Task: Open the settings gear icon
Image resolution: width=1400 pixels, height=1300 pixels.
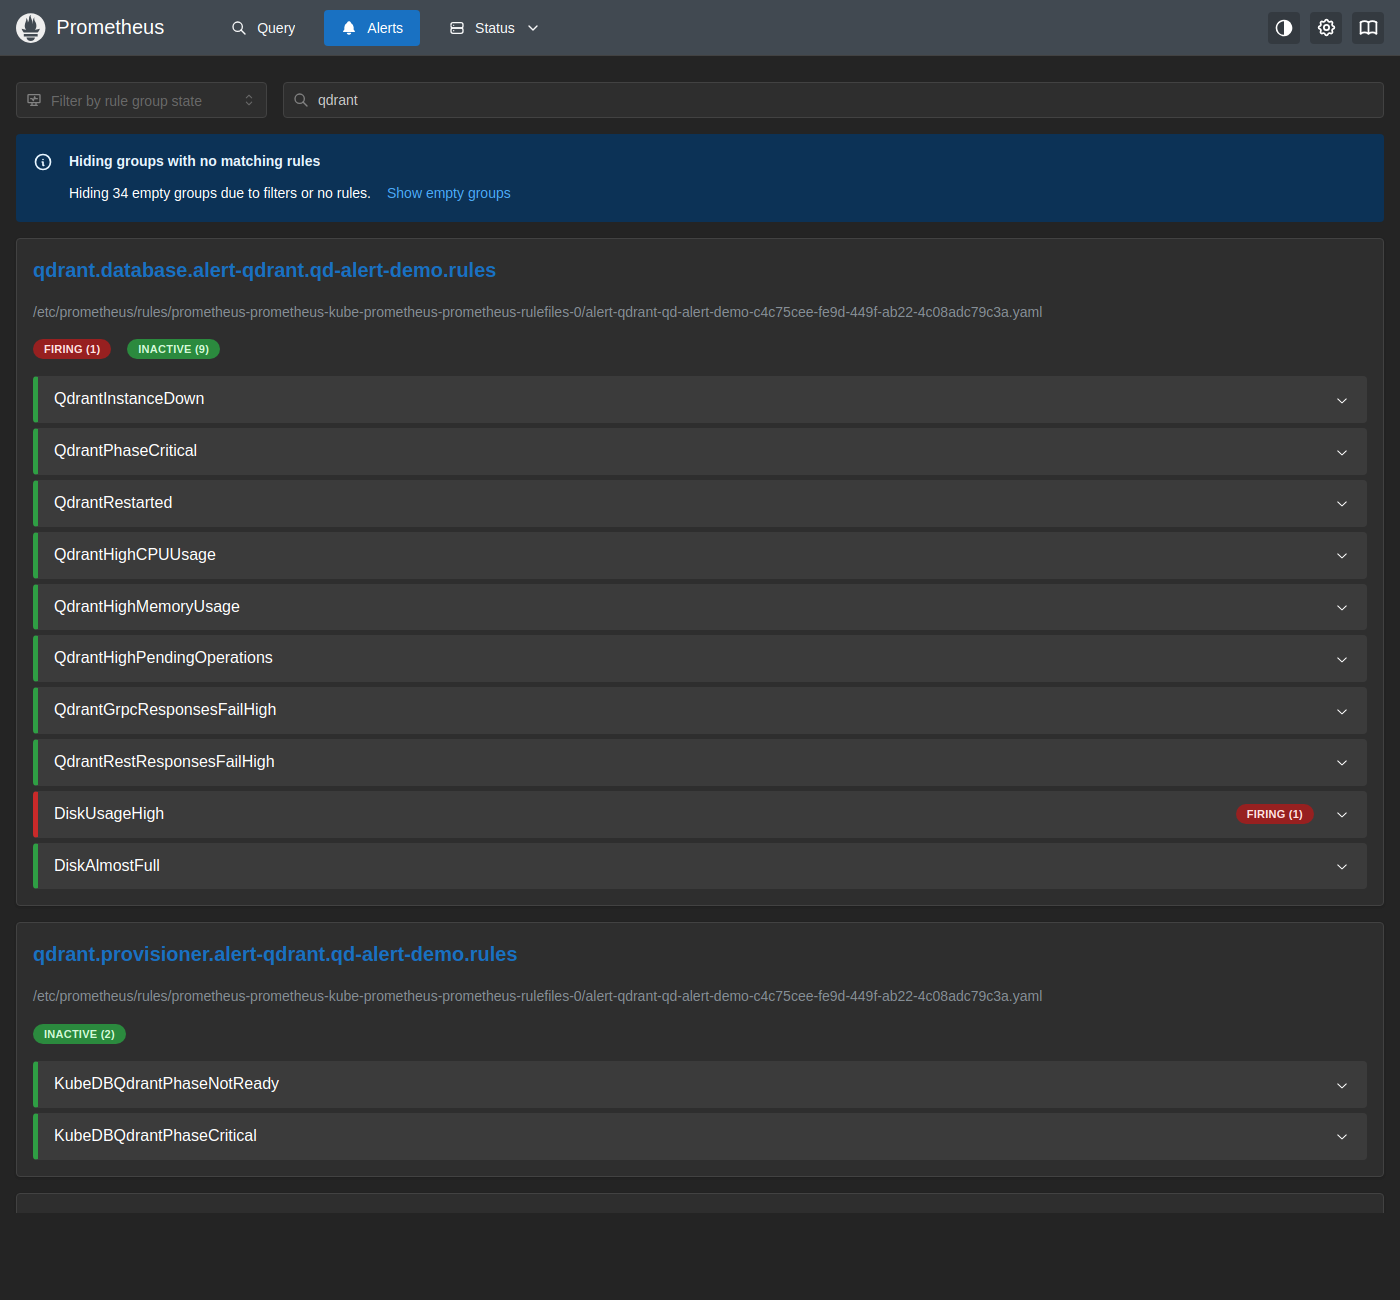Action: tap(1326, 28)
